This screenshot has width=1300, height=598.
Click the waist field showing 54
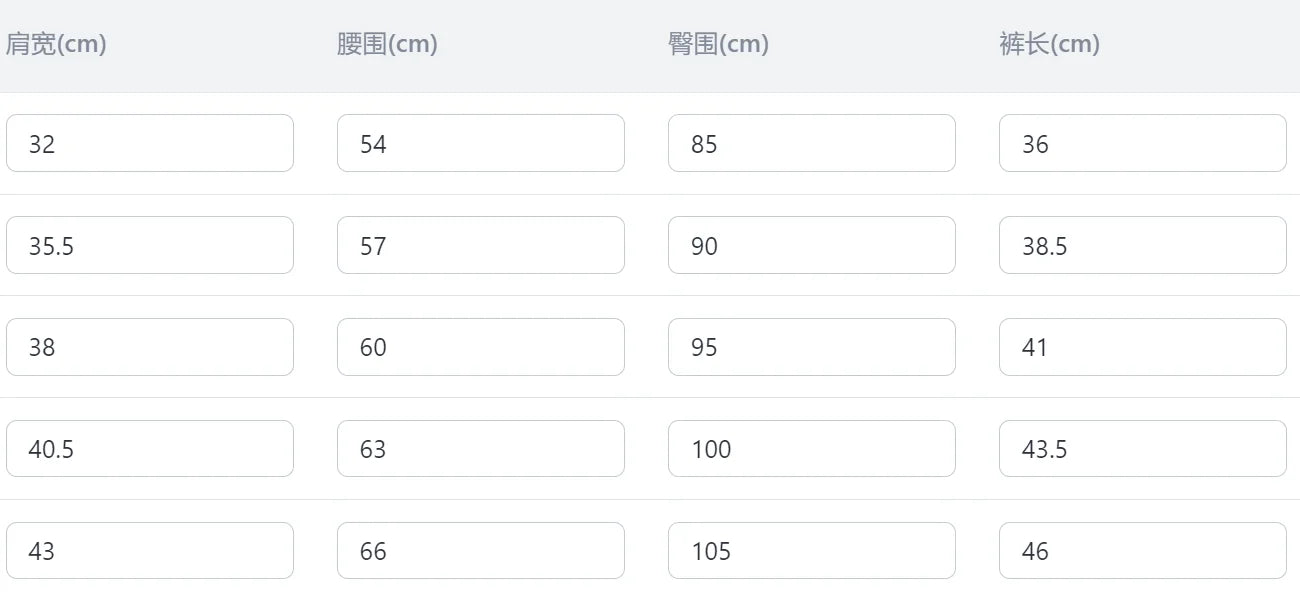[481, 143]
